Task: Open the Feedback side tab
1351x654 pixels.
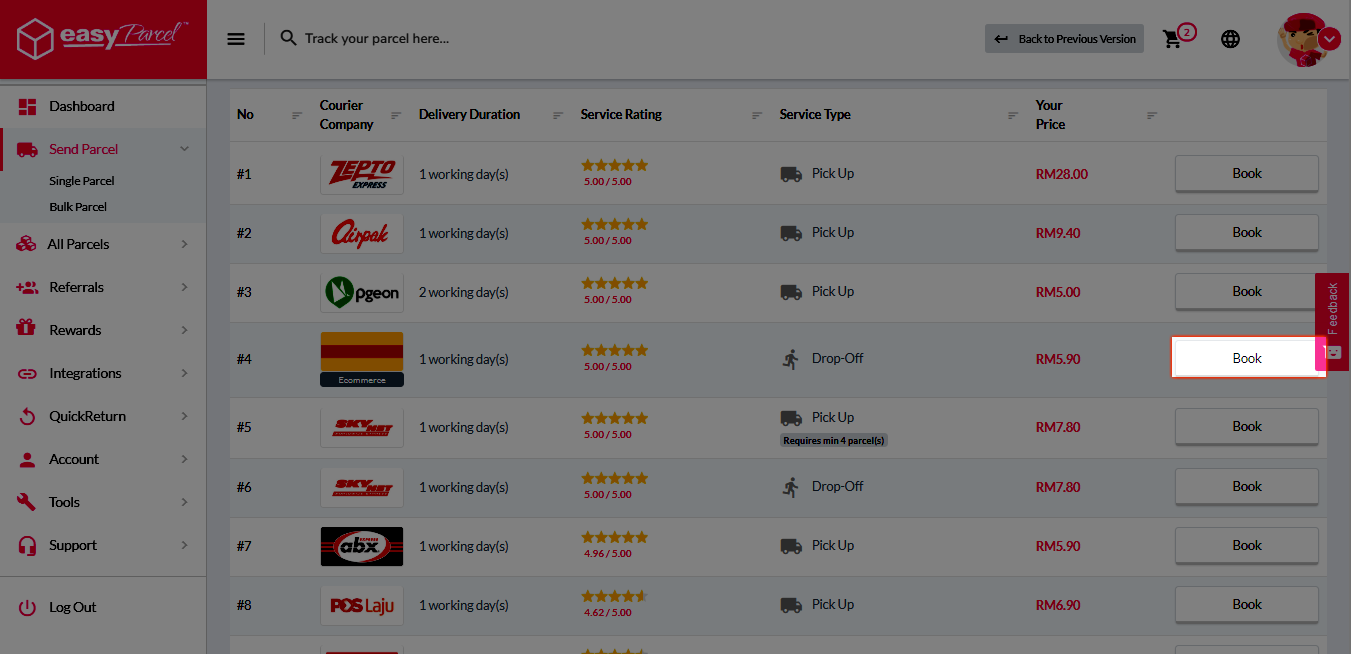Action: (x=1332, y=320)
